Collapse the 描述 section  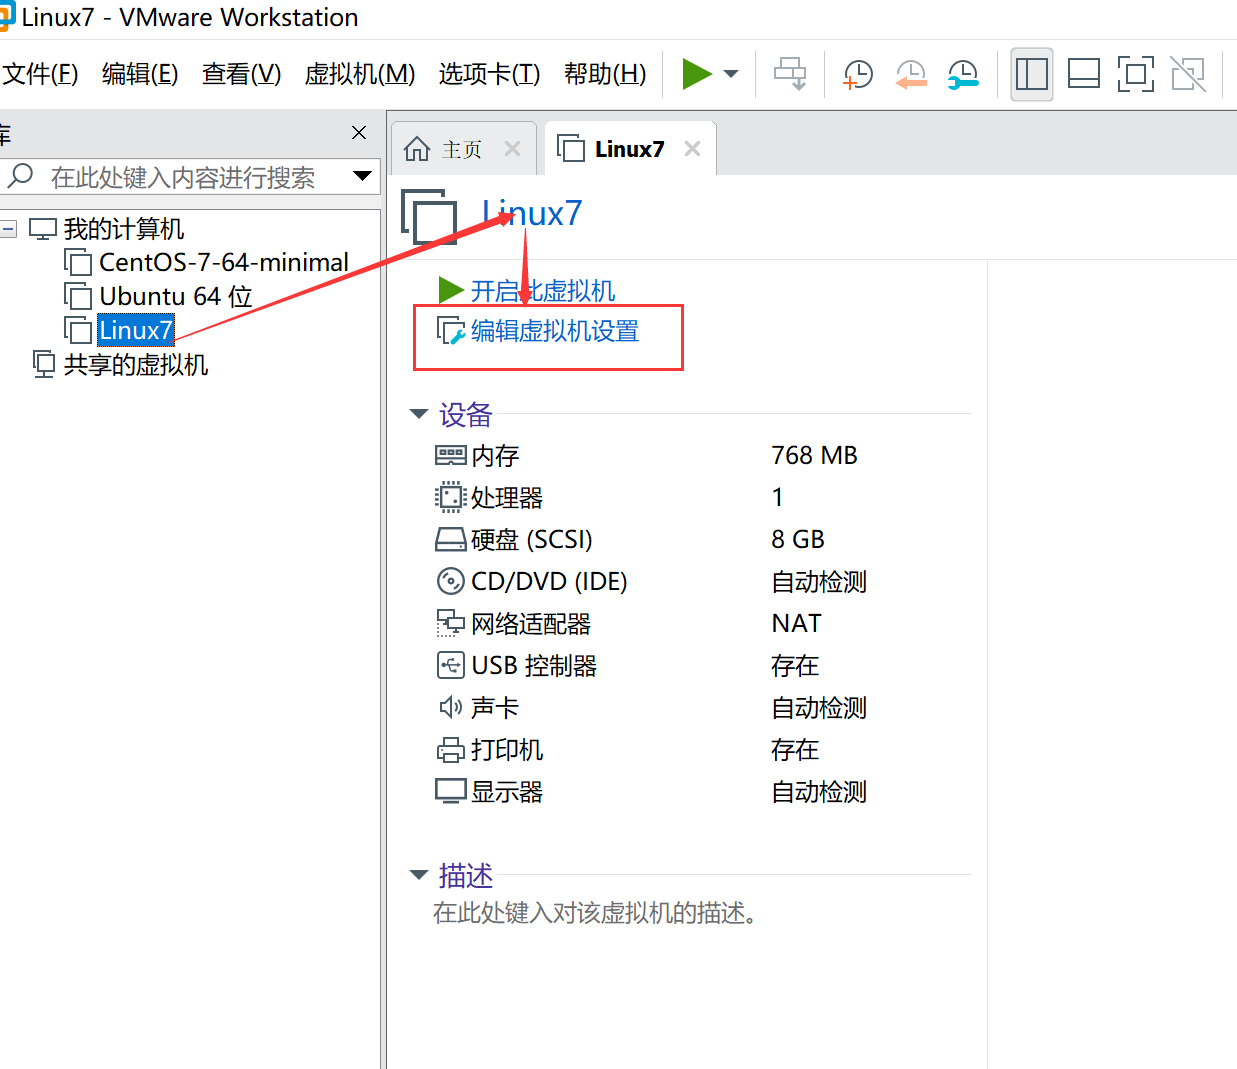coord(419,875)
